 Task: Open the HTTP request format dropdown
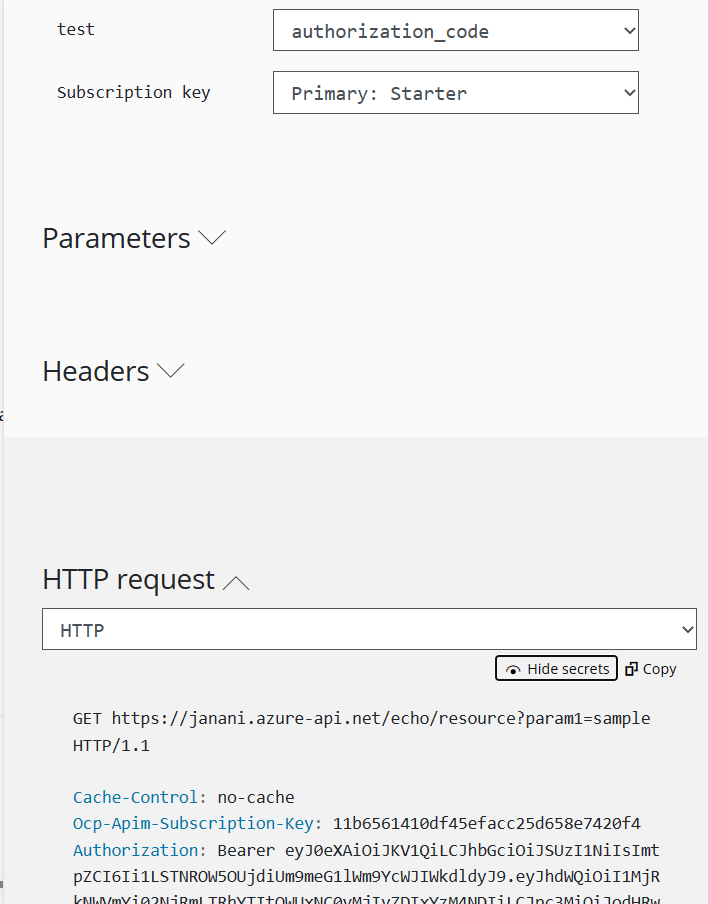coord(368,629)
